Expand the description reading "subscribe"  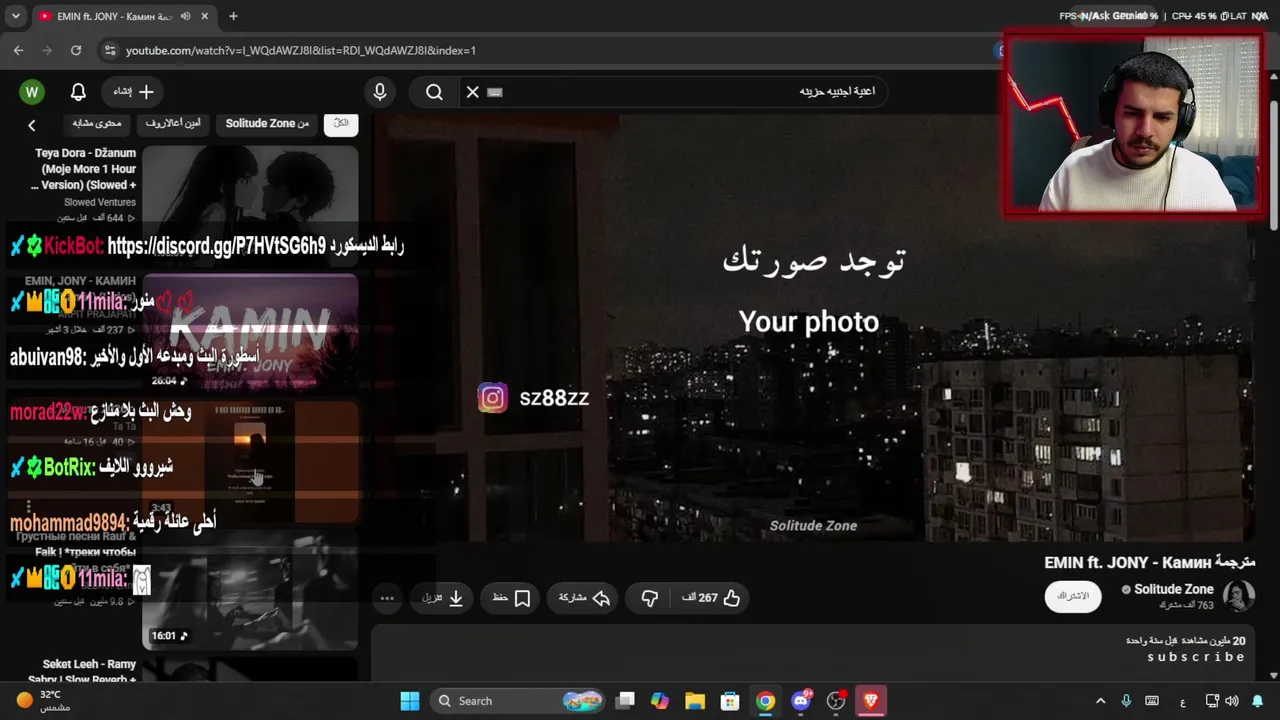1196,657
